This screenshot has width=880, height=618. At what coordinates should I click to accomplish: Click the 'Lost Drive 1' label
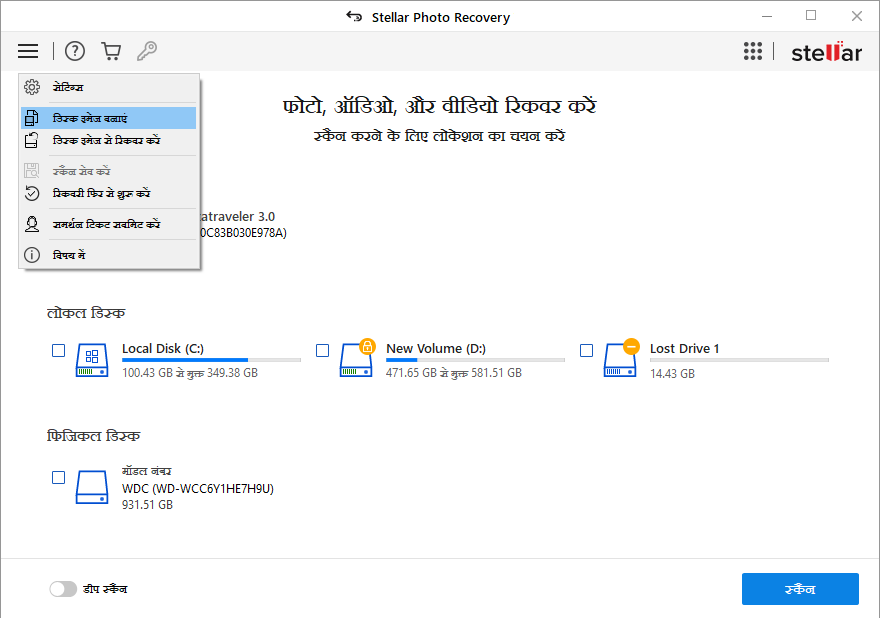(x=684, y=349)
